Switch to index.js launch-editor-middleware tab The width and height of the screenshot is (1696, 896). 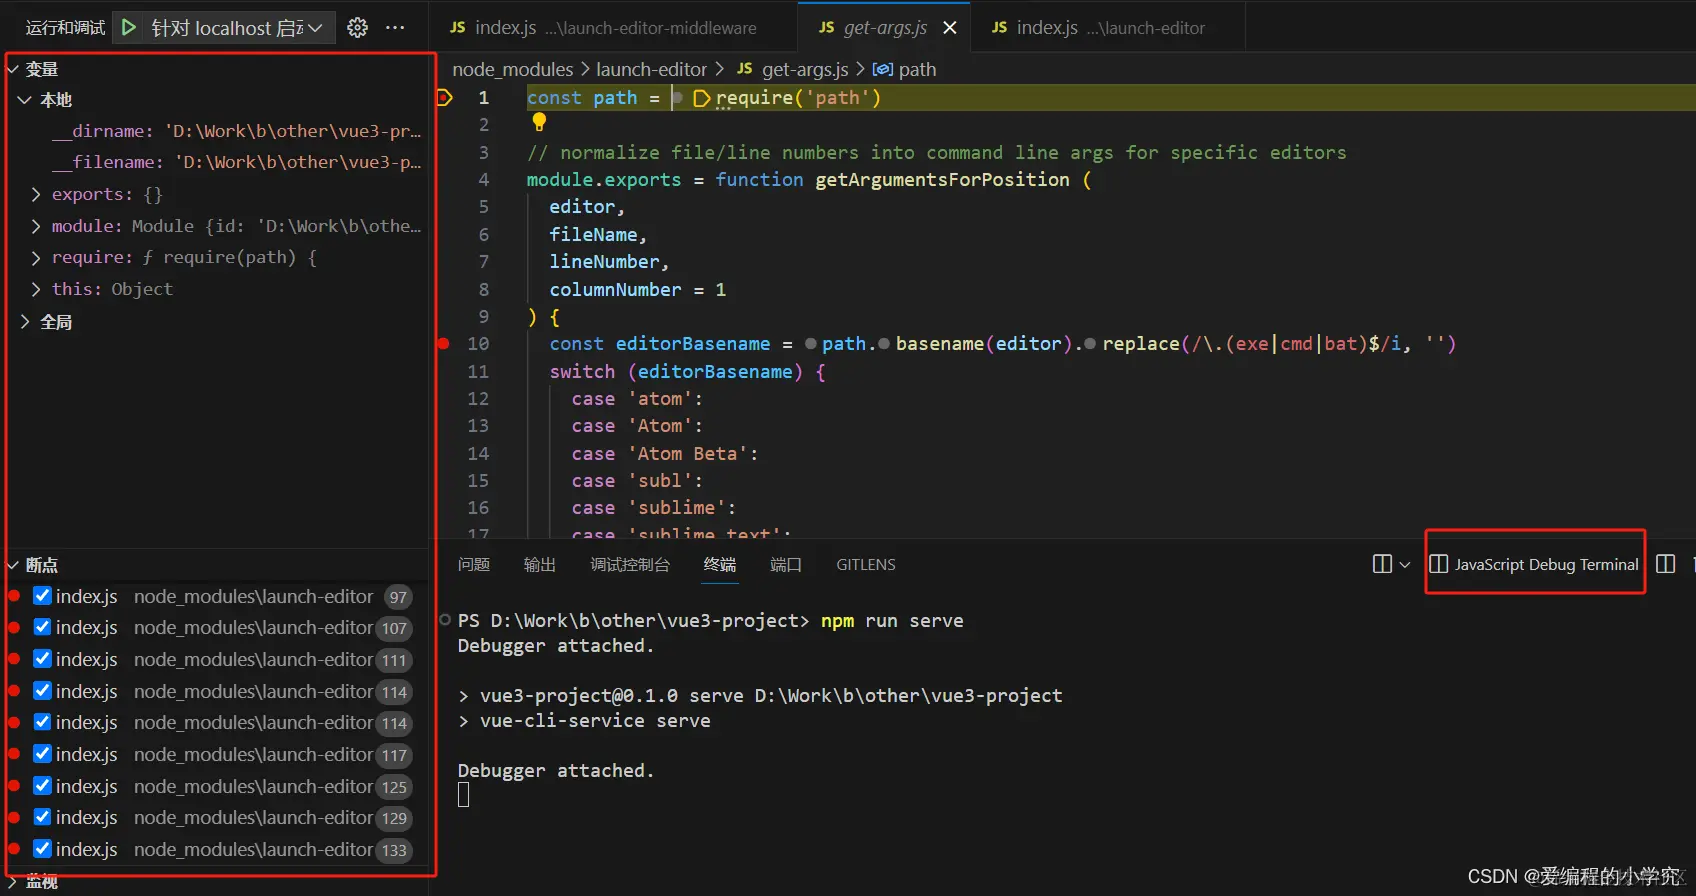coord(614,28)
